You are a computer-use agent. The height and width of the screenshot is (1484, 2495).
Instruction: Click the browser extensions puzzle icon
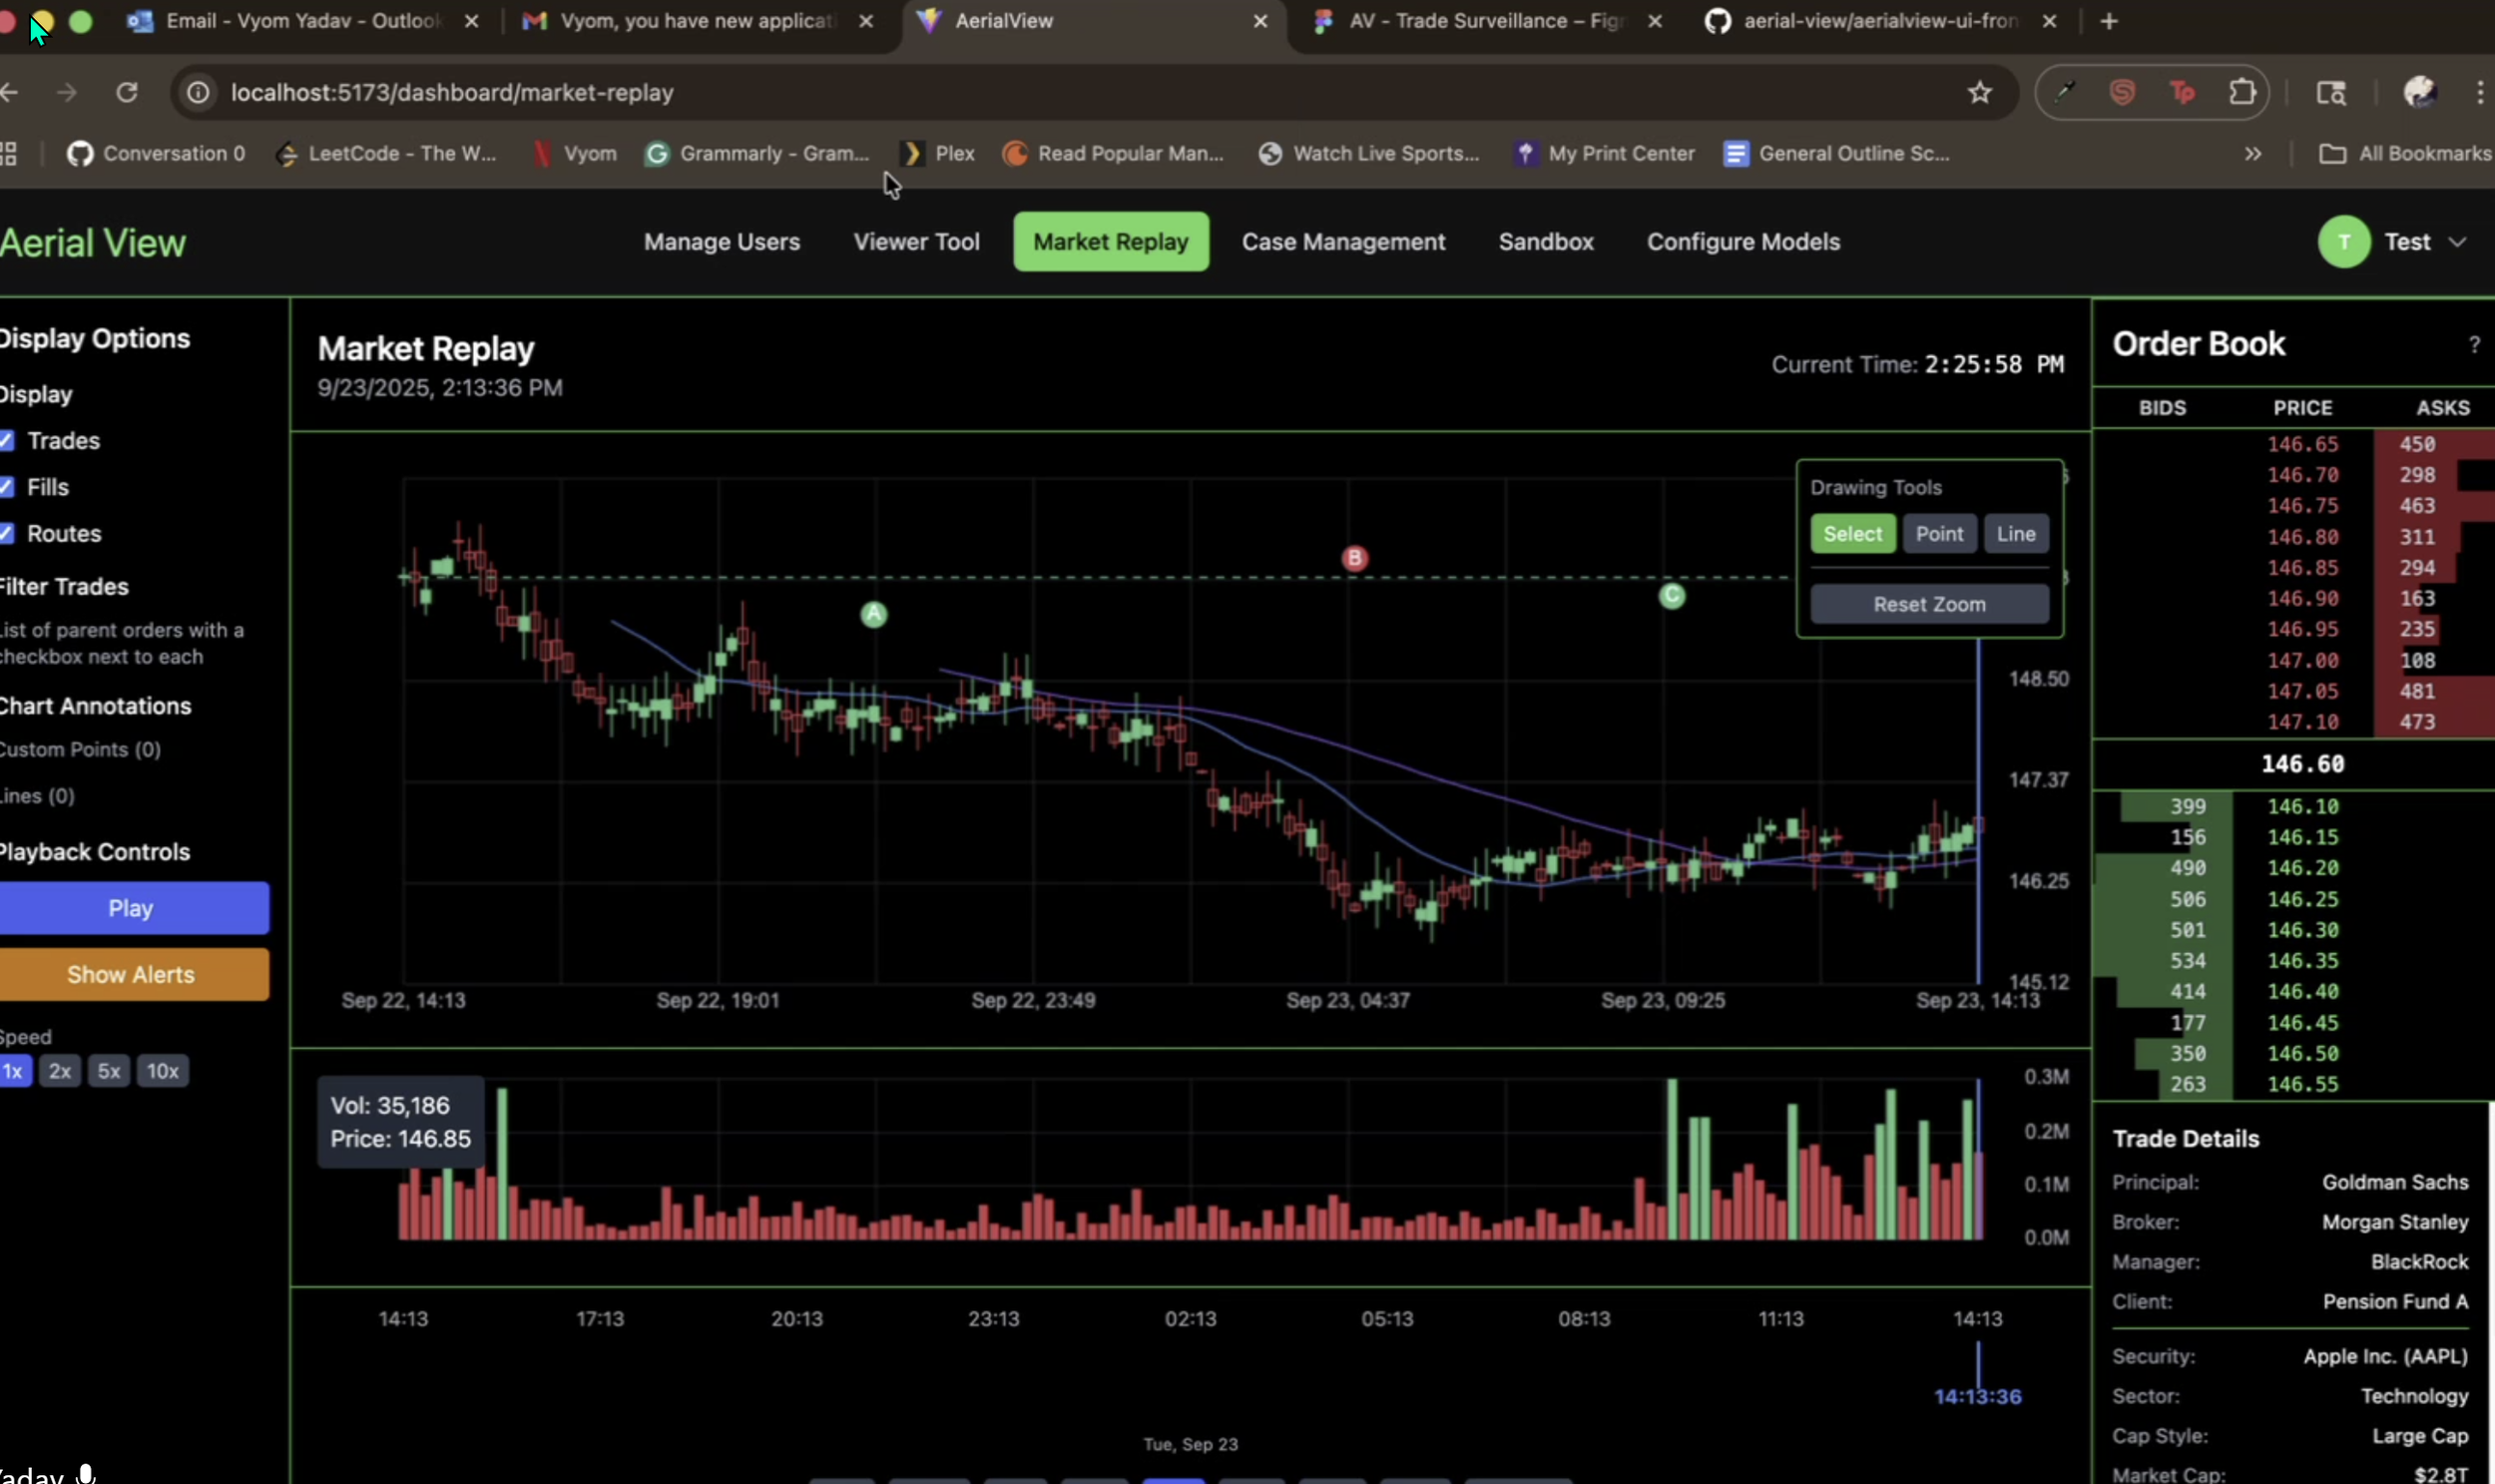pos(2243,92)
